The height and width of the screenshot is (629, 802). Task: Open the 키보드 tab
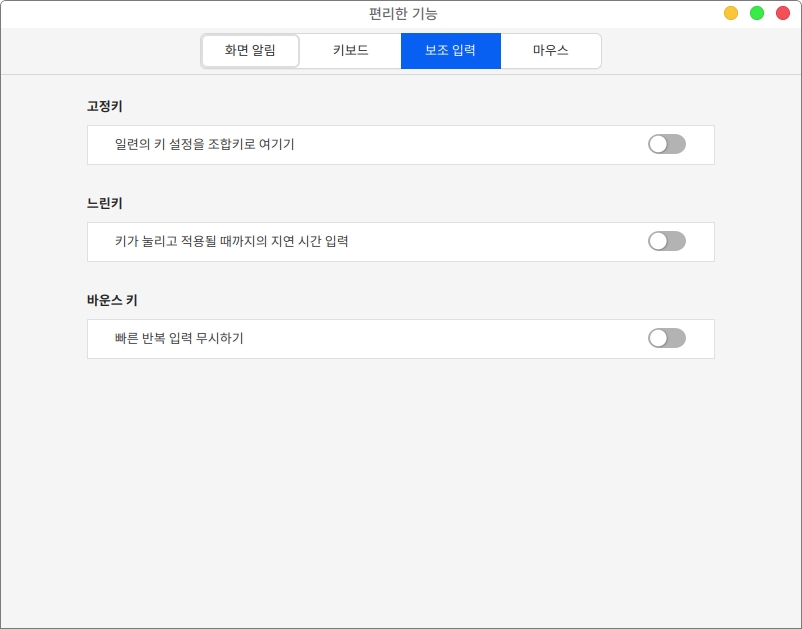(x=350, y=51)
